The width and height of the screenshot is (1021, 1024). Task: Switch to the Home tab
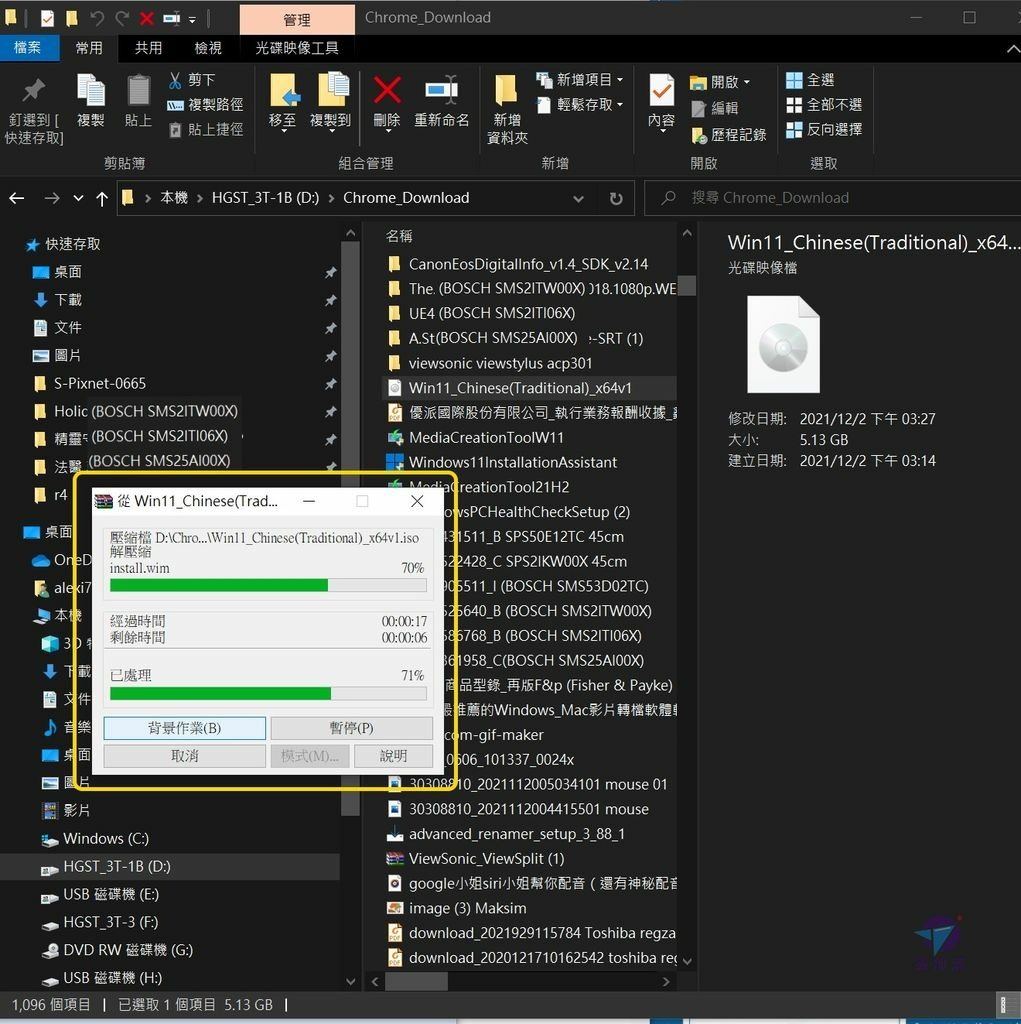click(x=89, y=48)
